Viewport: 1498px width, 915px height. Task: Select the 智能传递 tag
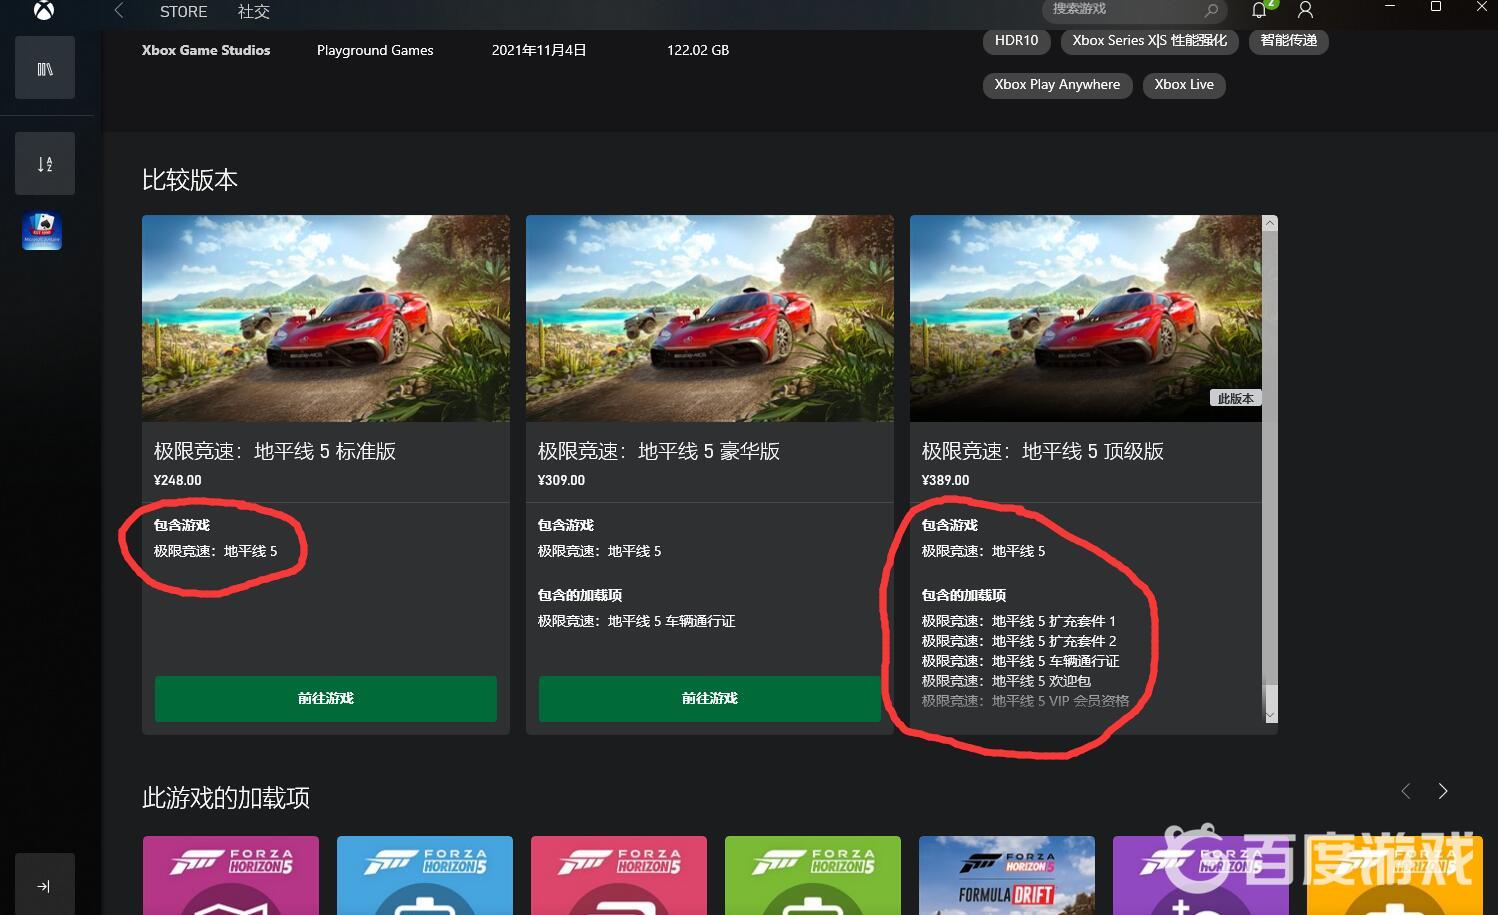point(1288,41)
